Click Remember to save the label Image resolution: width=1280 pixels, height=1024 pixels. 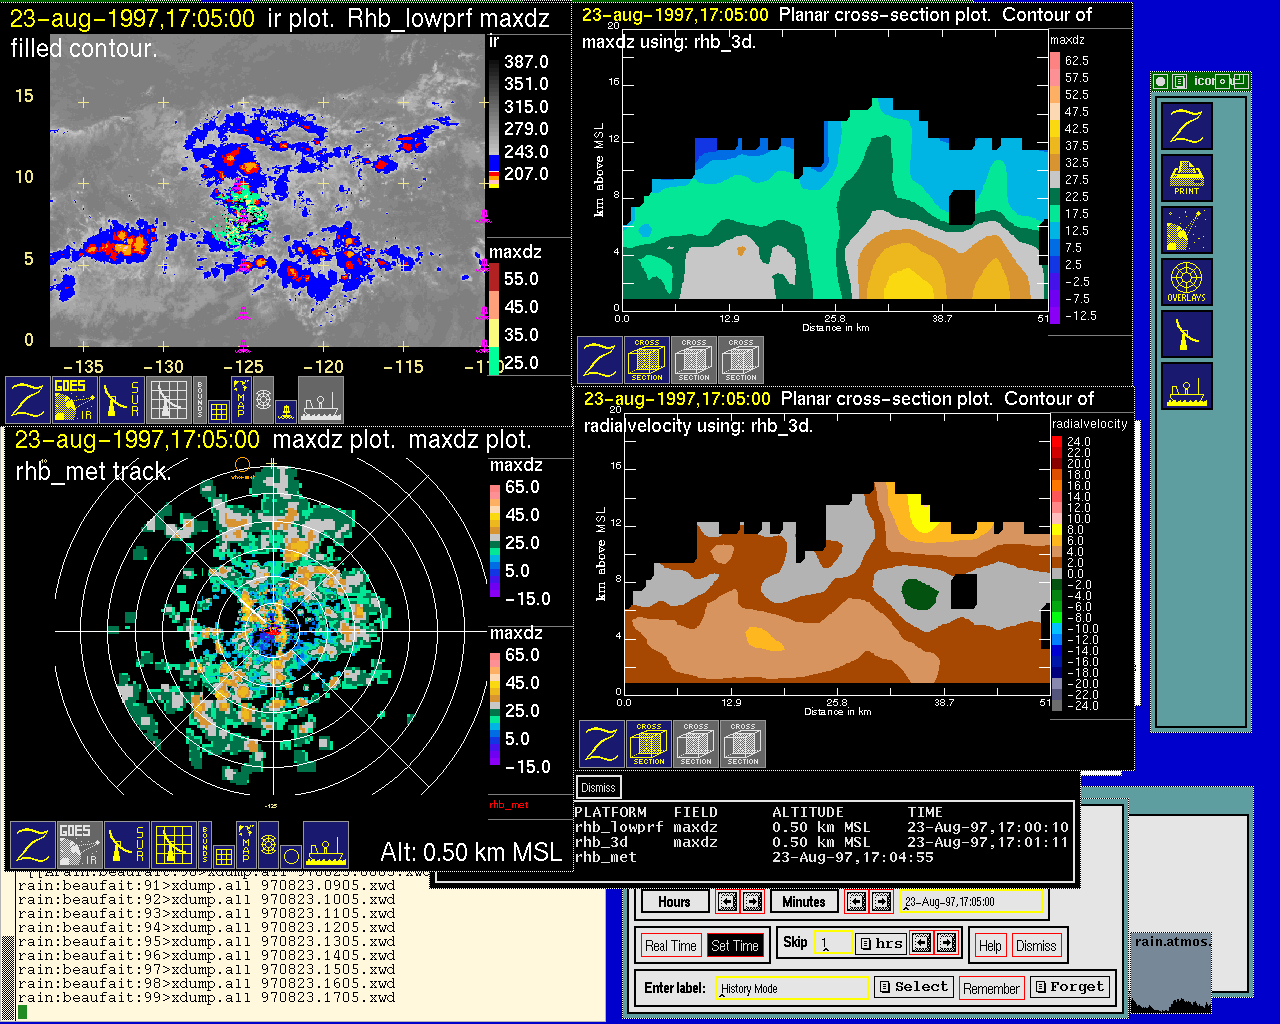991,988
